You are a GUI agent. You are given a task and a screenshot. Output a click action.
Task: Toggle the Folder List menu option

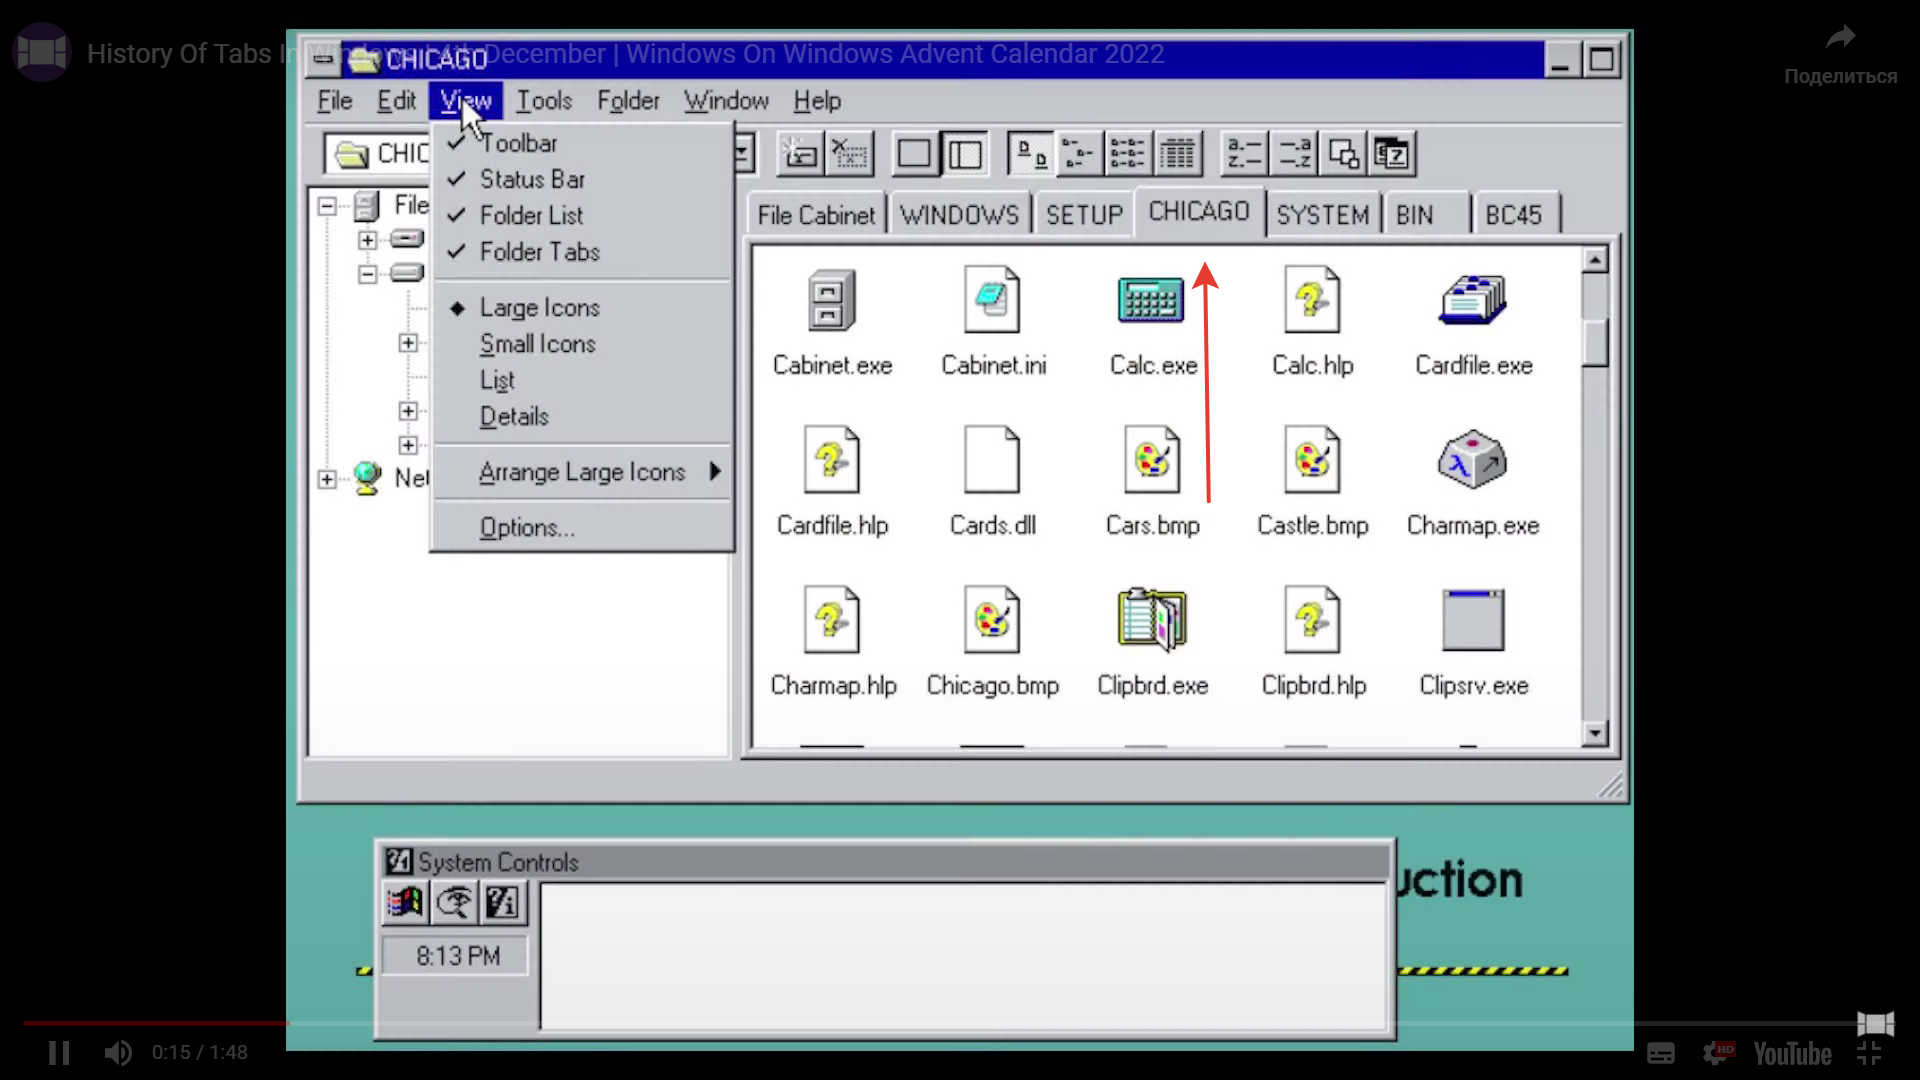(582, 215)
